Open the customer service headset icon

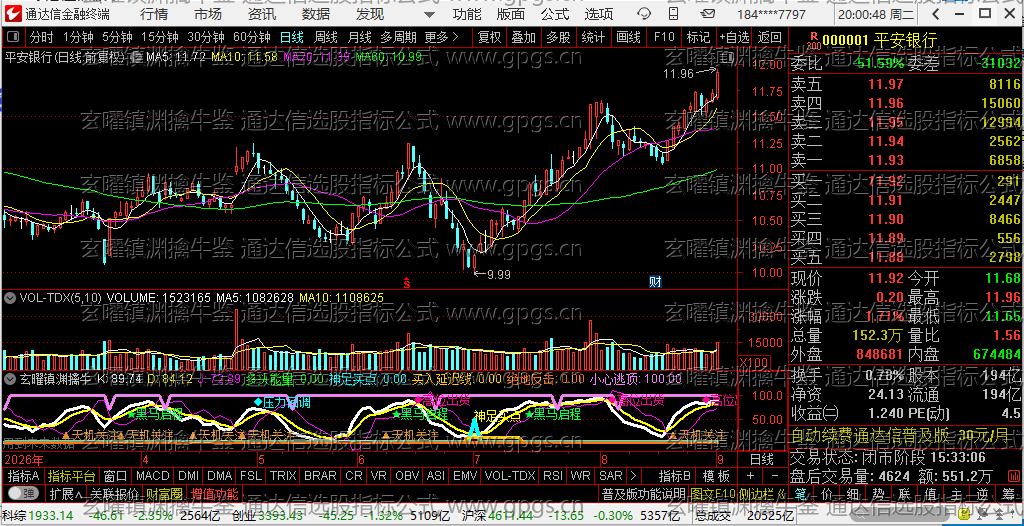(x=643, y=14)
